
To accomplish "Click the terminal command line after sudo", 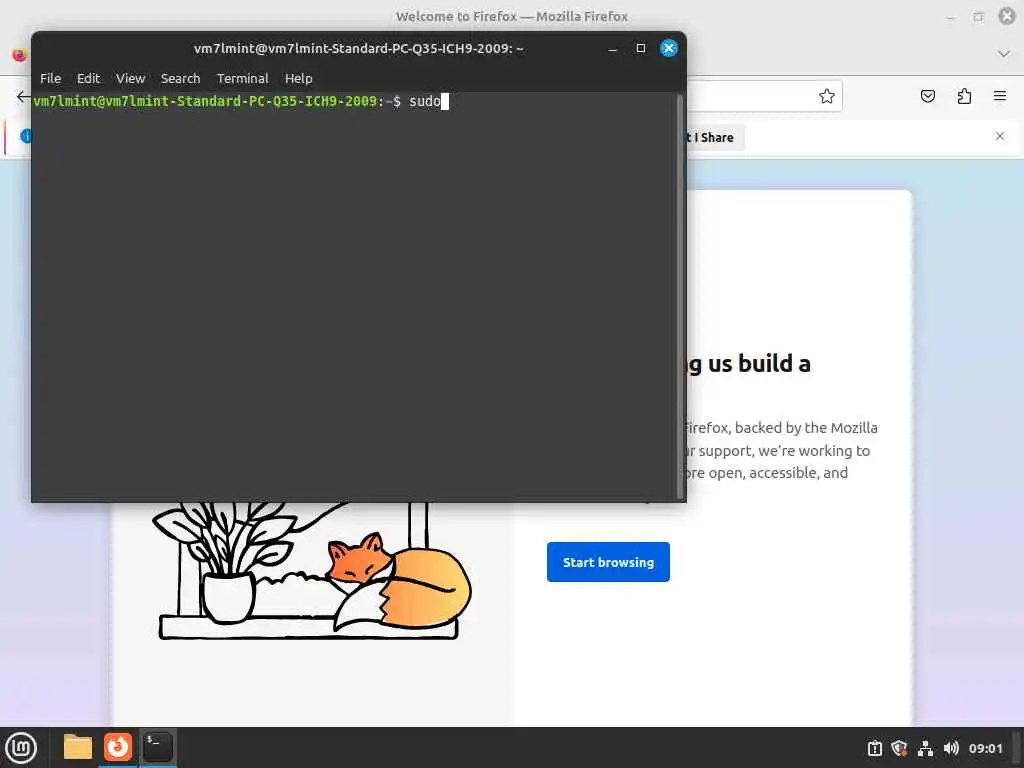I will point(445,101).
